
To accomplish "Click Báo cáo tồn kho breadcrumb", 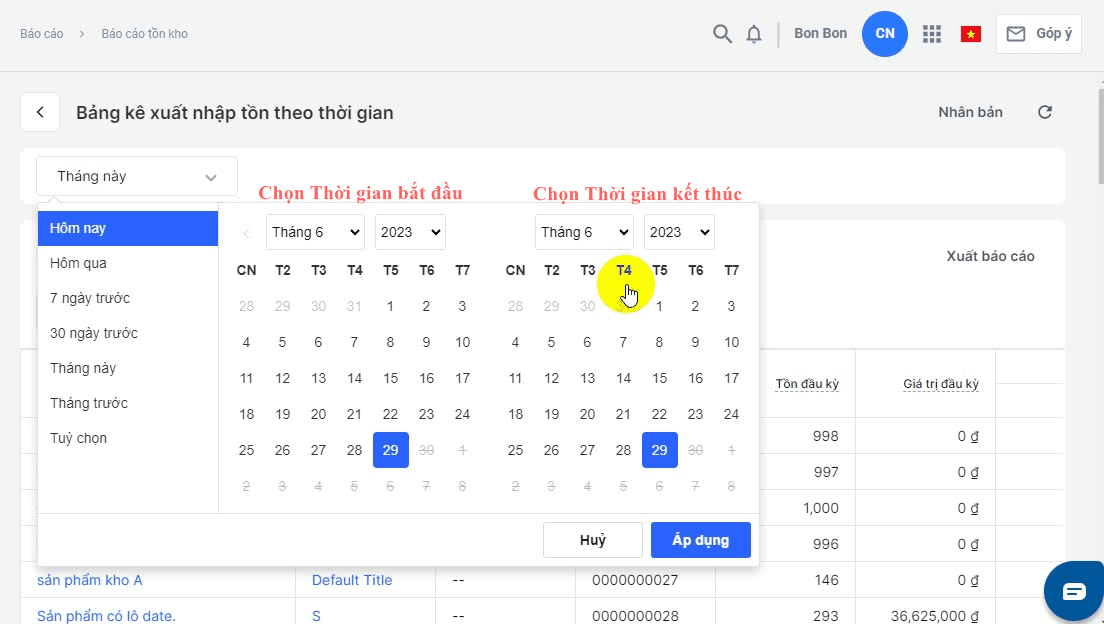I will point(145,34).
